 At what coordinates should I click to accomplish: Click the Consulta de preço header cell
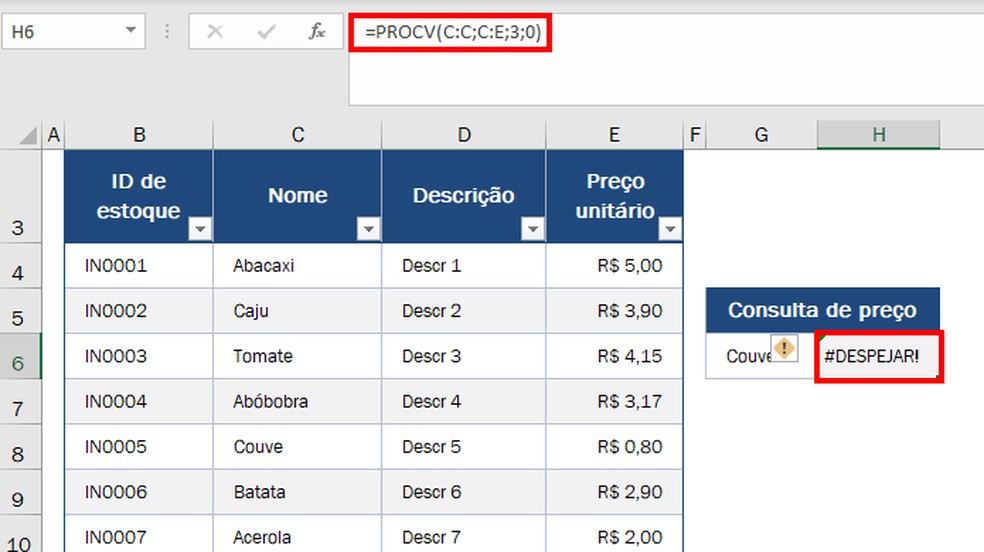[822, 310]
